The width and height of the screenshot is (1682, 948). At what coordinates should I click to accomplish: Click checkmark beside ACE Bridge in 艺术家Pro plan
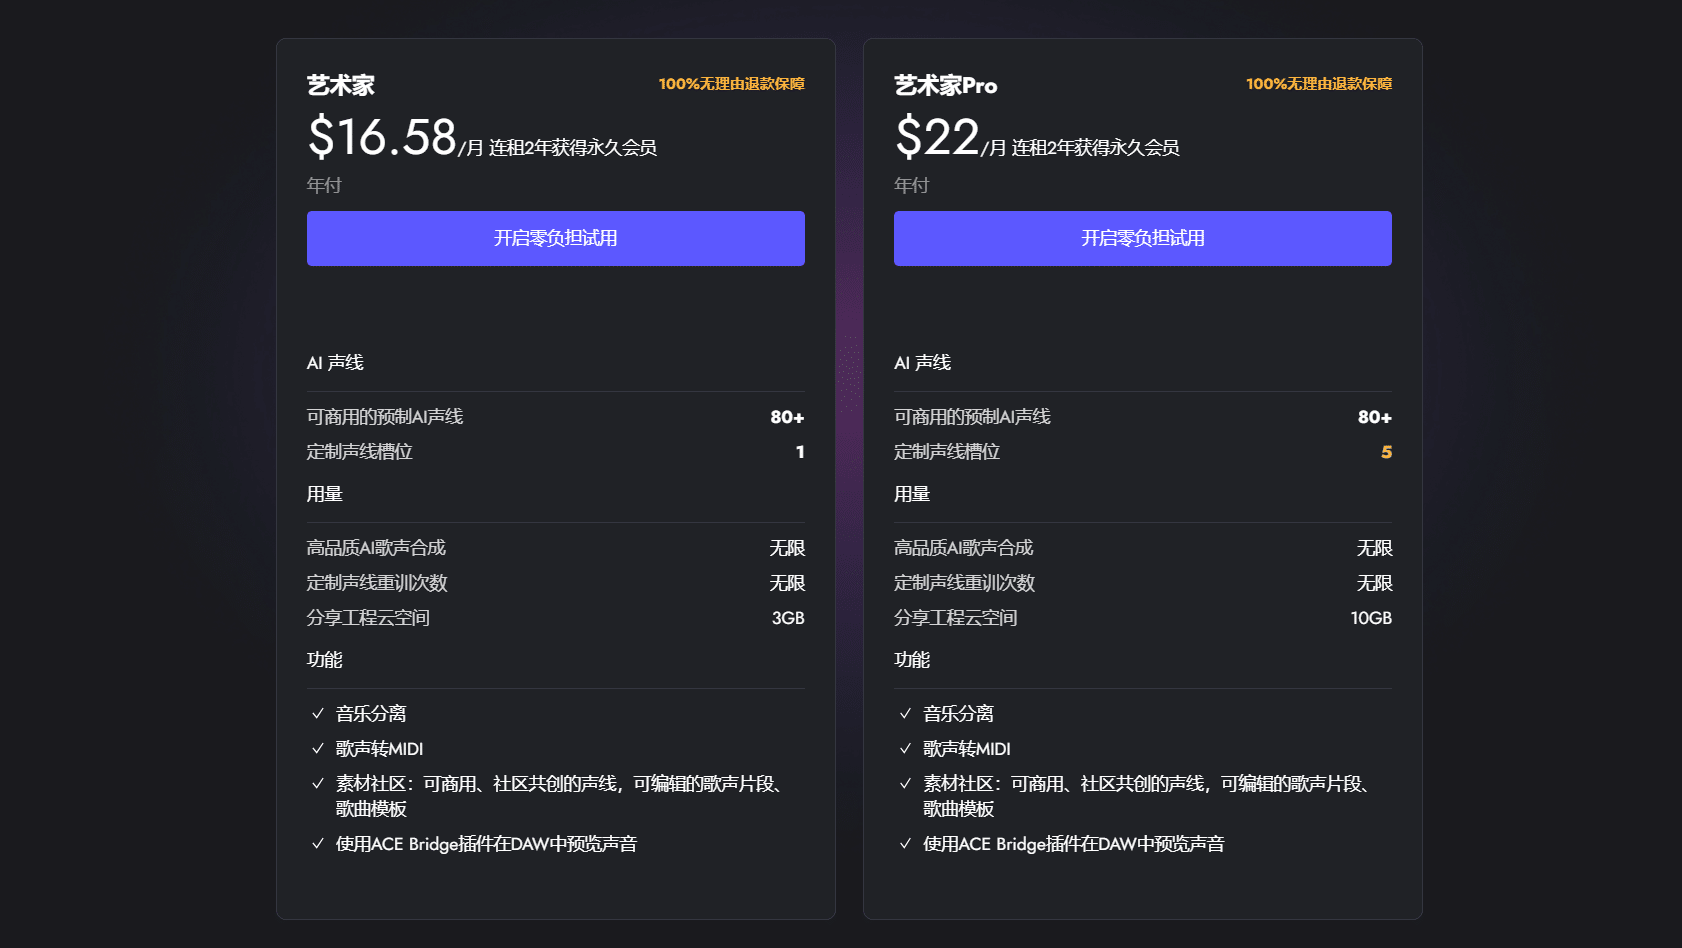[905, 843]
